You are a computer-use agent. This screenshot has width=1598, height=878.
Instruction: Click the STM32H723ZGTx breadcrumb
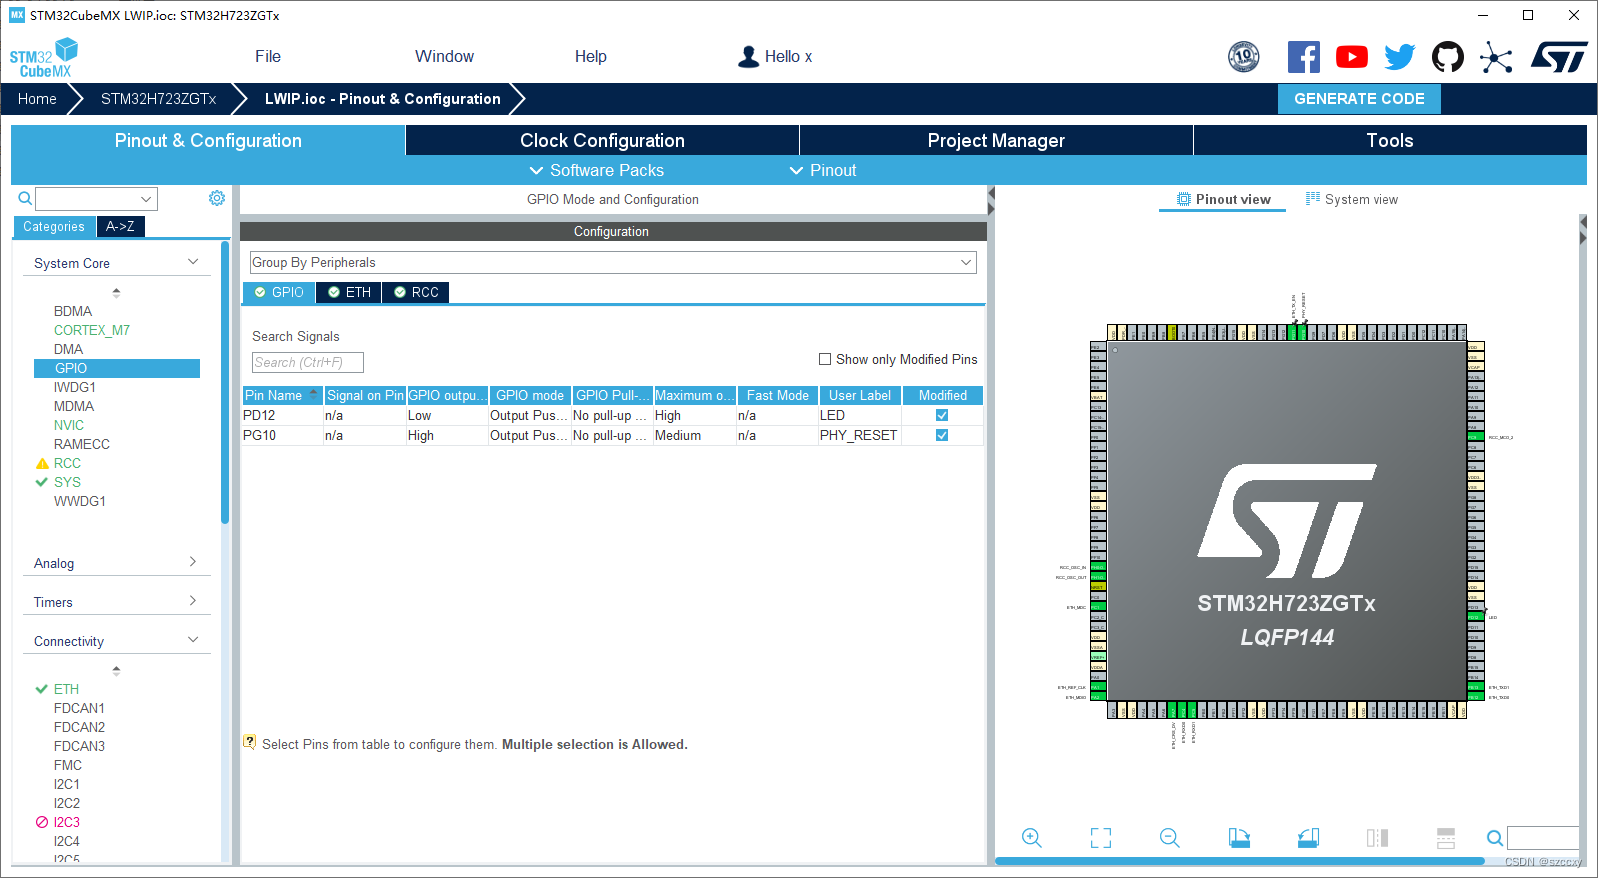(x=158, y=99)
